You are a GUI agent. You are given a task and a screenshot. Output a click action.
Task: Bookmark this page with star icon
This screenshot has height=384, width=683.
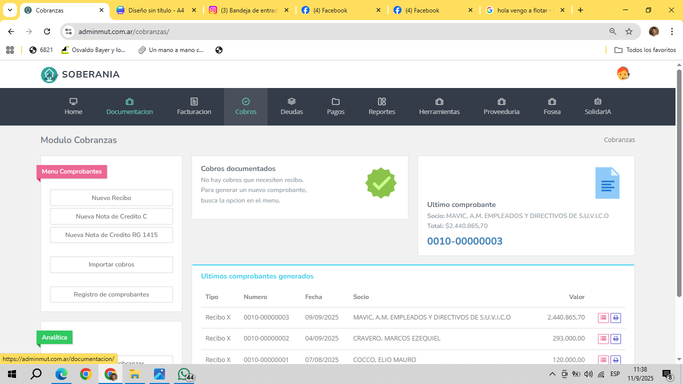point(629,31)
